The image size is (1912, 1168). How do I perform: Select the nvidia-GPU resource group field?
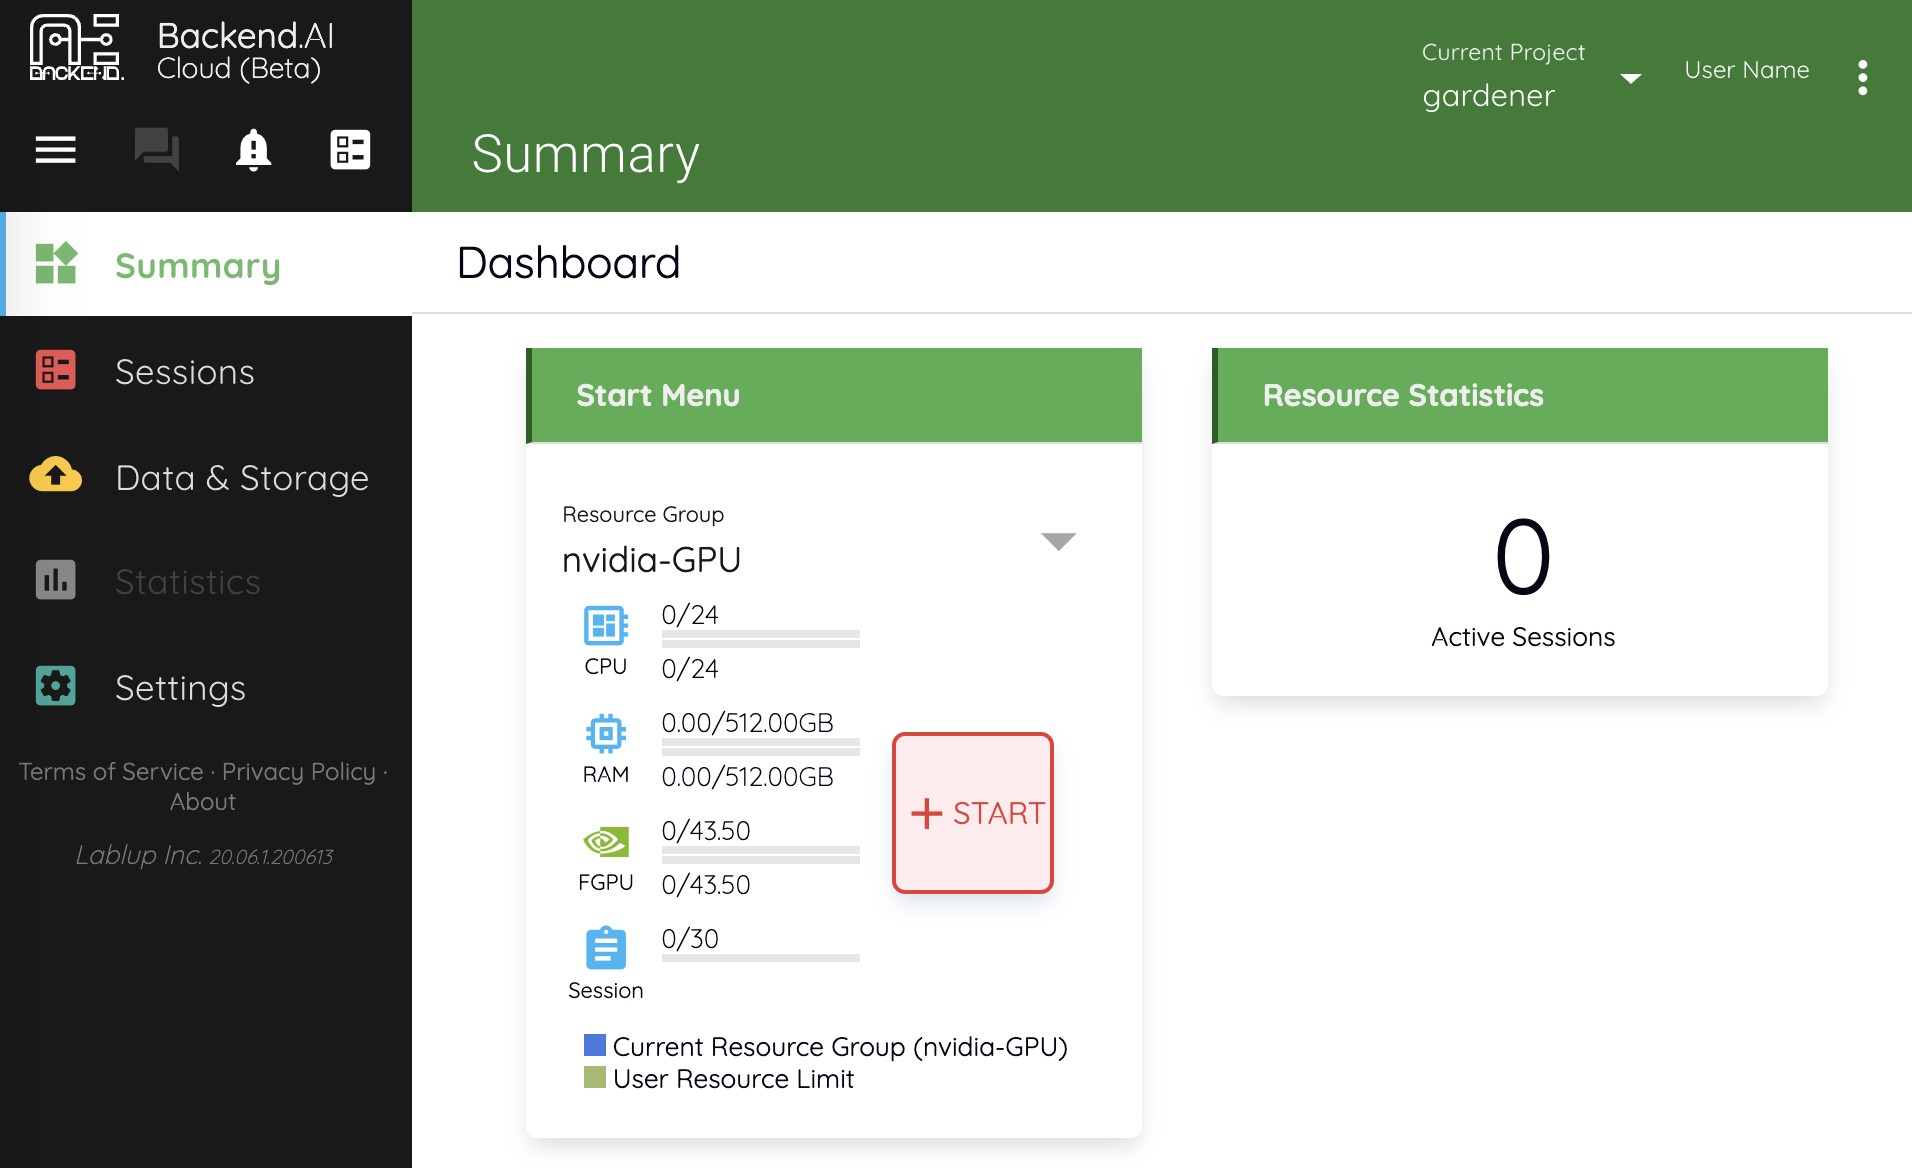[820, 541]
